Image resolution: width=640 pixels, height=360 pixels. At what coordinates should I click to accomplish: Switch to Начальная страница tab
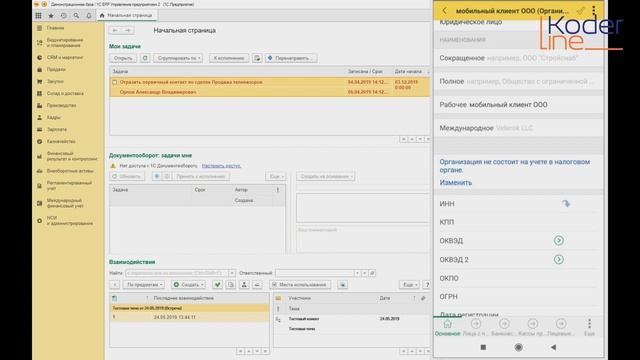point(126,16)
